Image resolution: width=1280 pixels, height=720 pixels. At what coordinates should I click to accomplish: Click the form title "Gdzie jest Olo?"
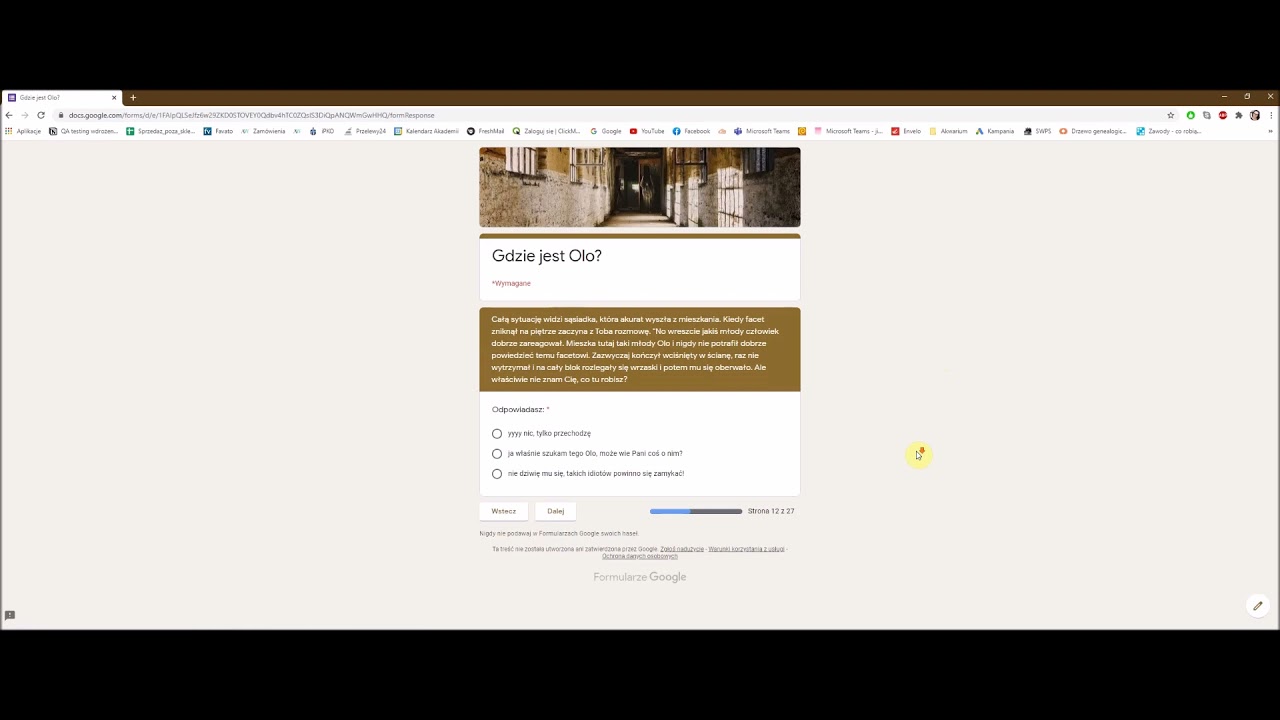pos(547,256)
